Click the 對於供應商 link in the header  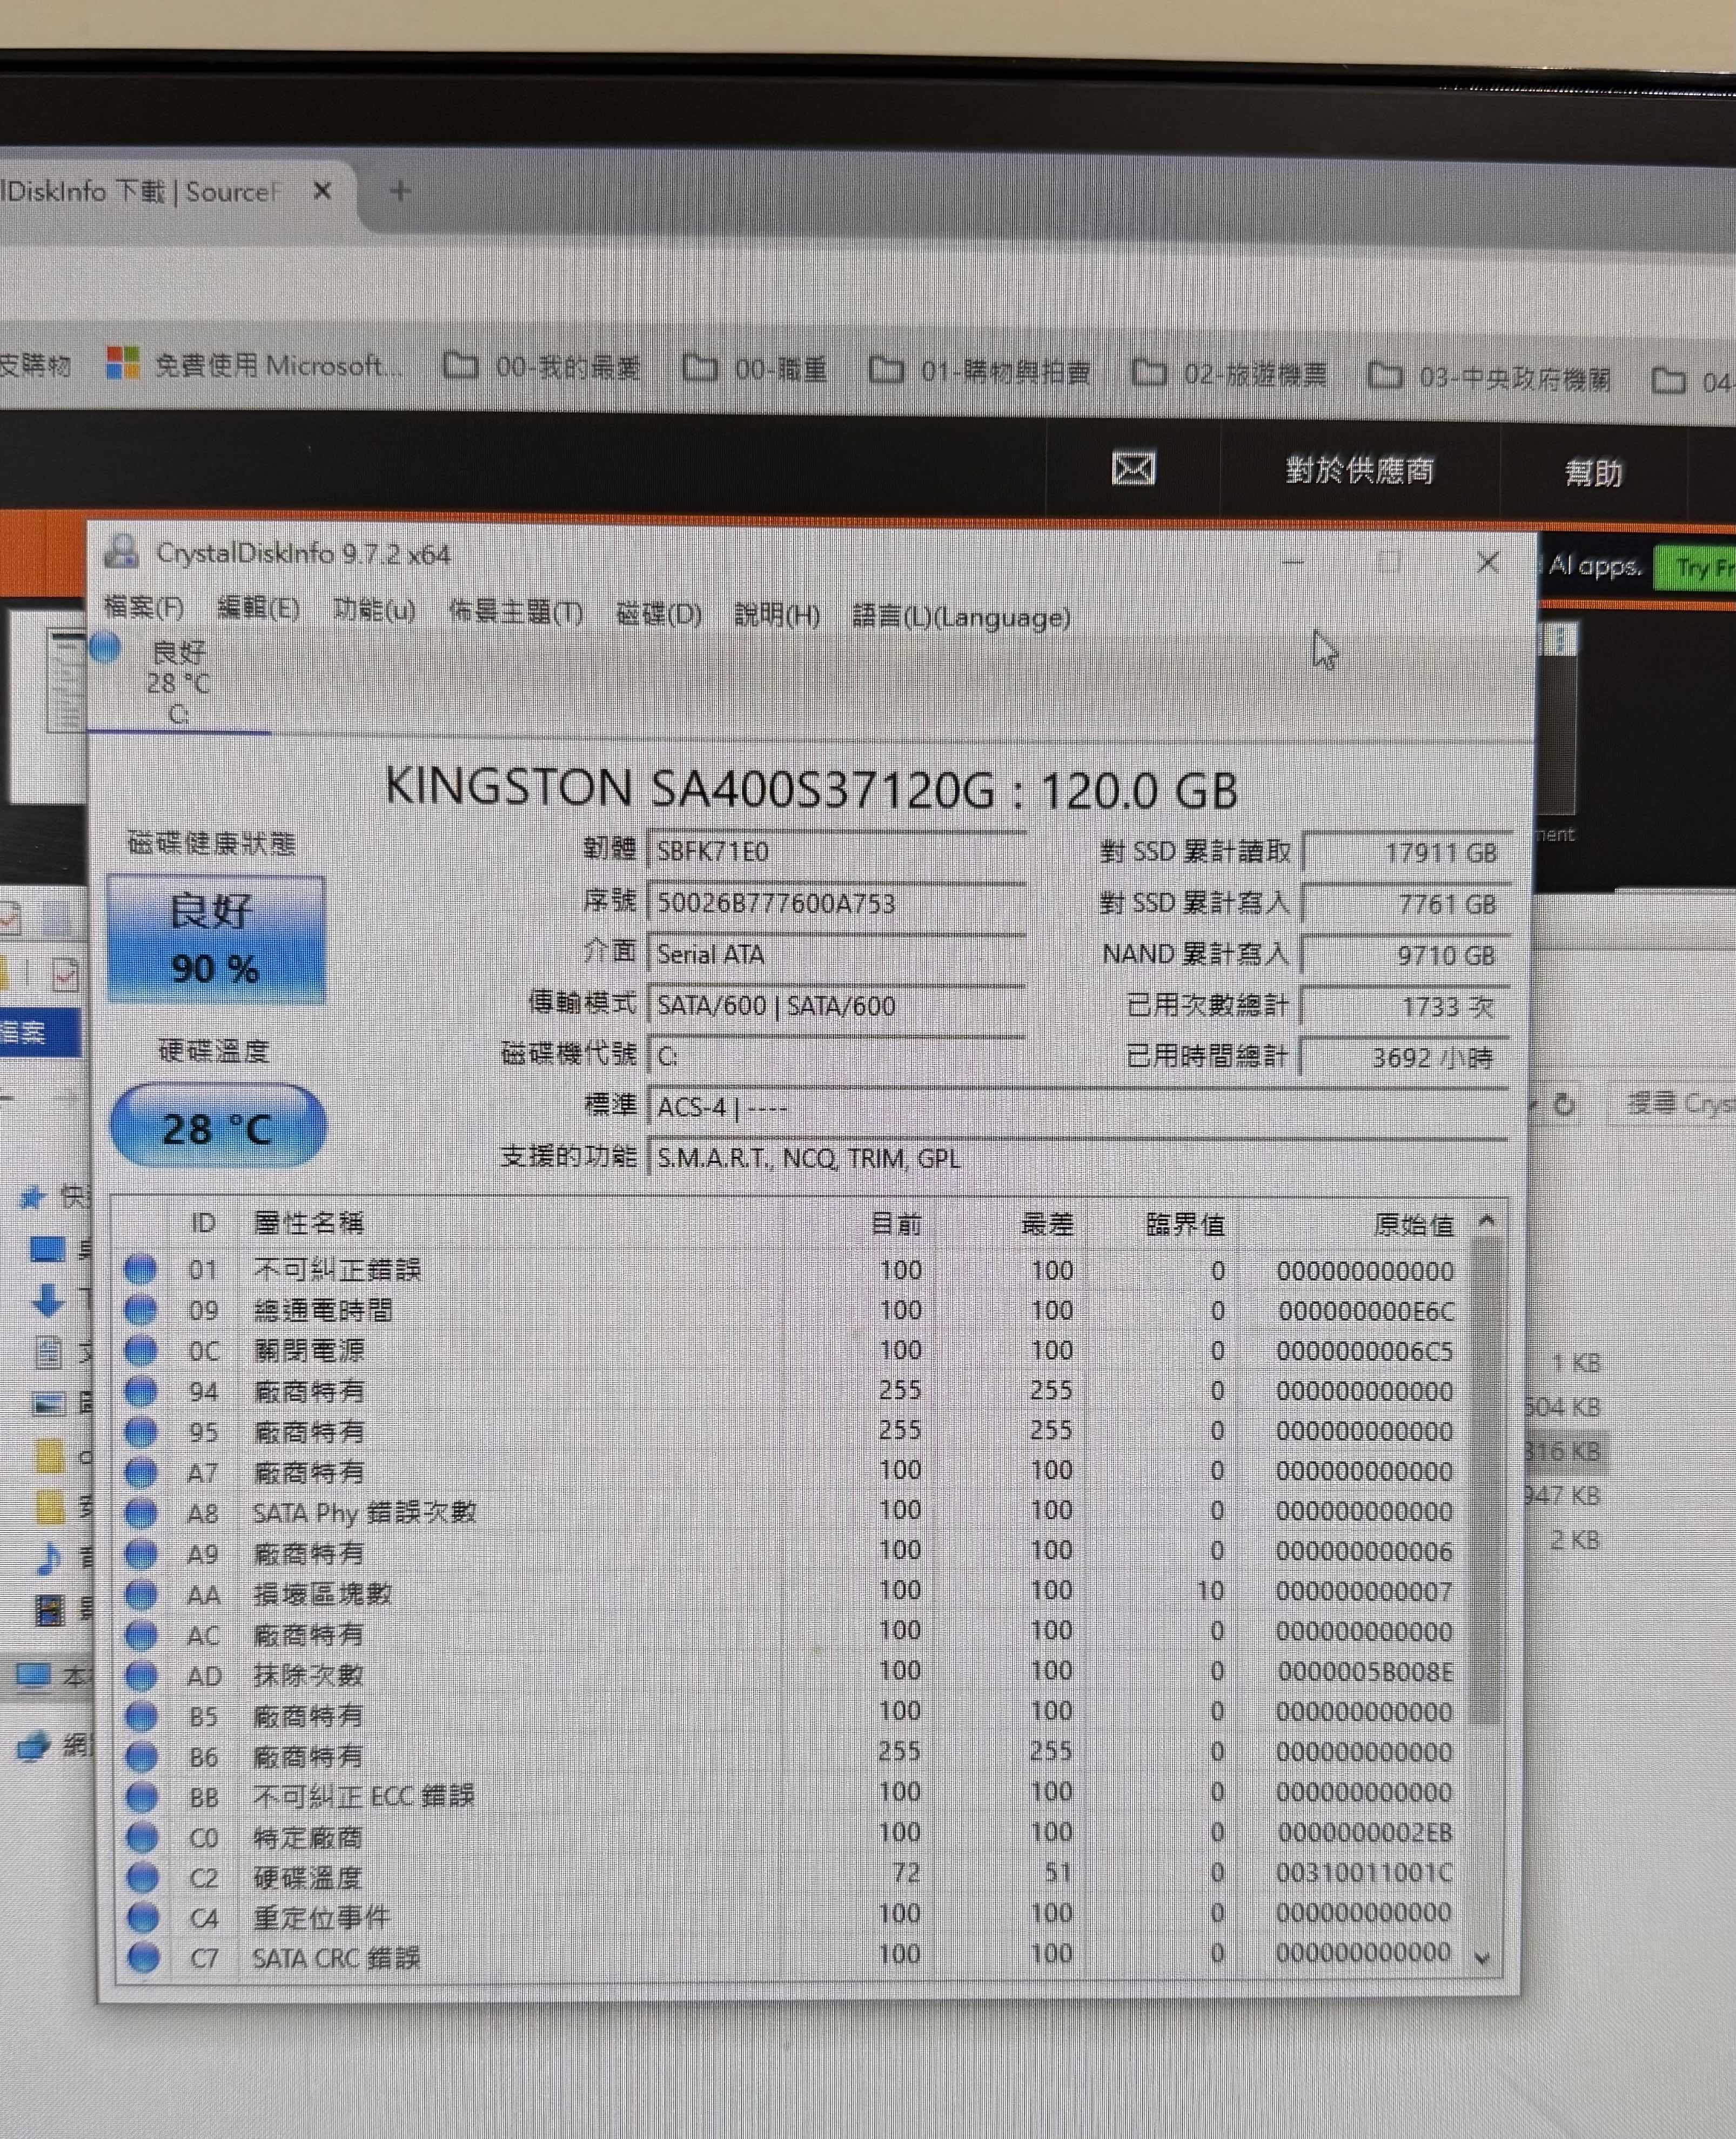(1359, 470)
